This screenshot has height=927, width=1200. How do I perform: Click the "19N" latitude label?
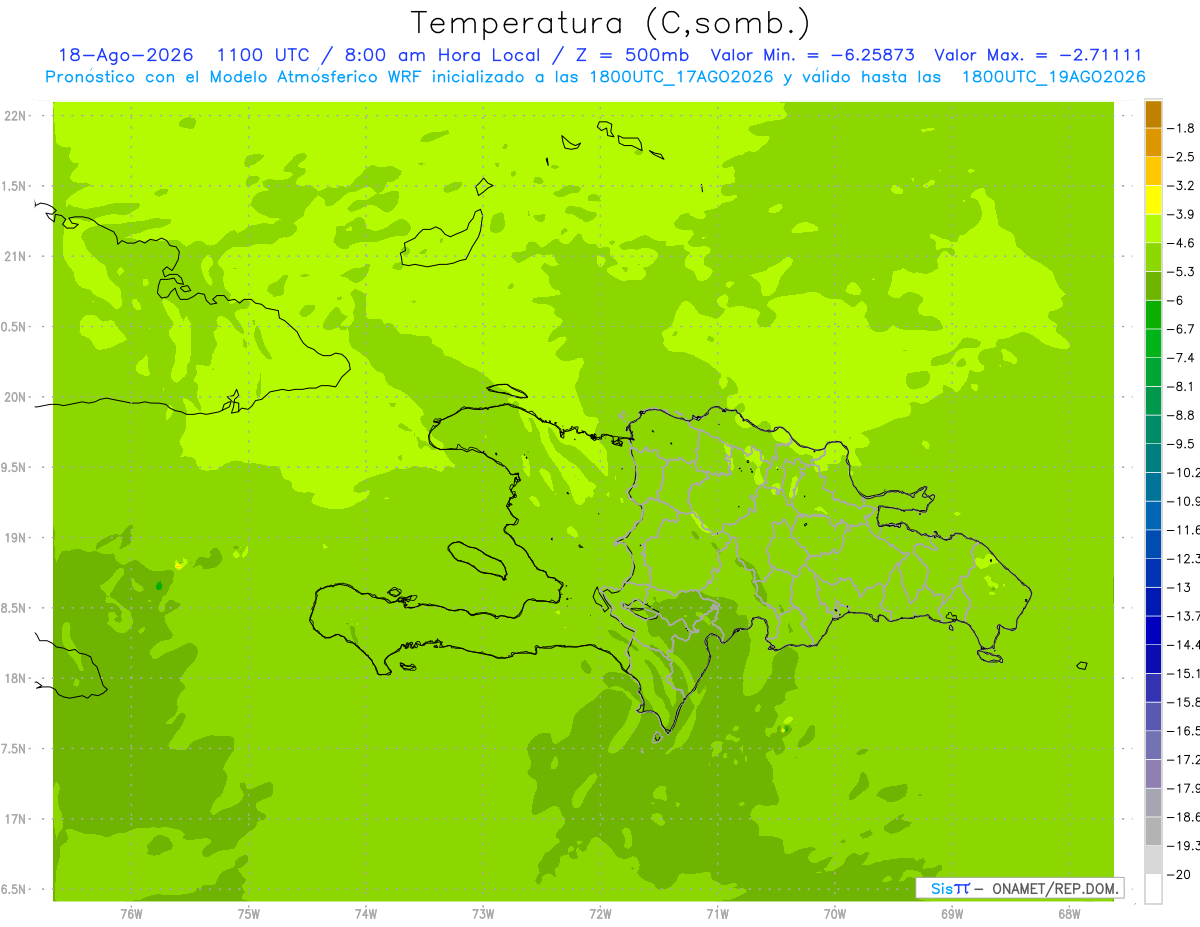(x=17, y=538)
